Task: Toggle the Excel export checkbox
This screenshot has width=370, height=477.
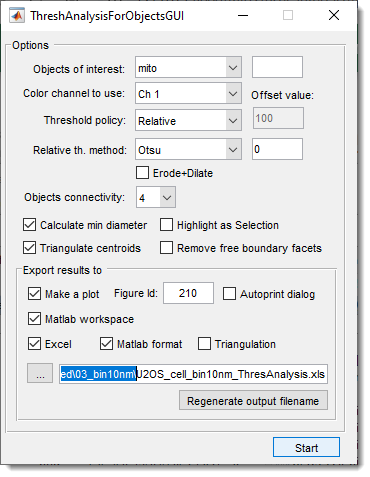Action: coord(34,344)
